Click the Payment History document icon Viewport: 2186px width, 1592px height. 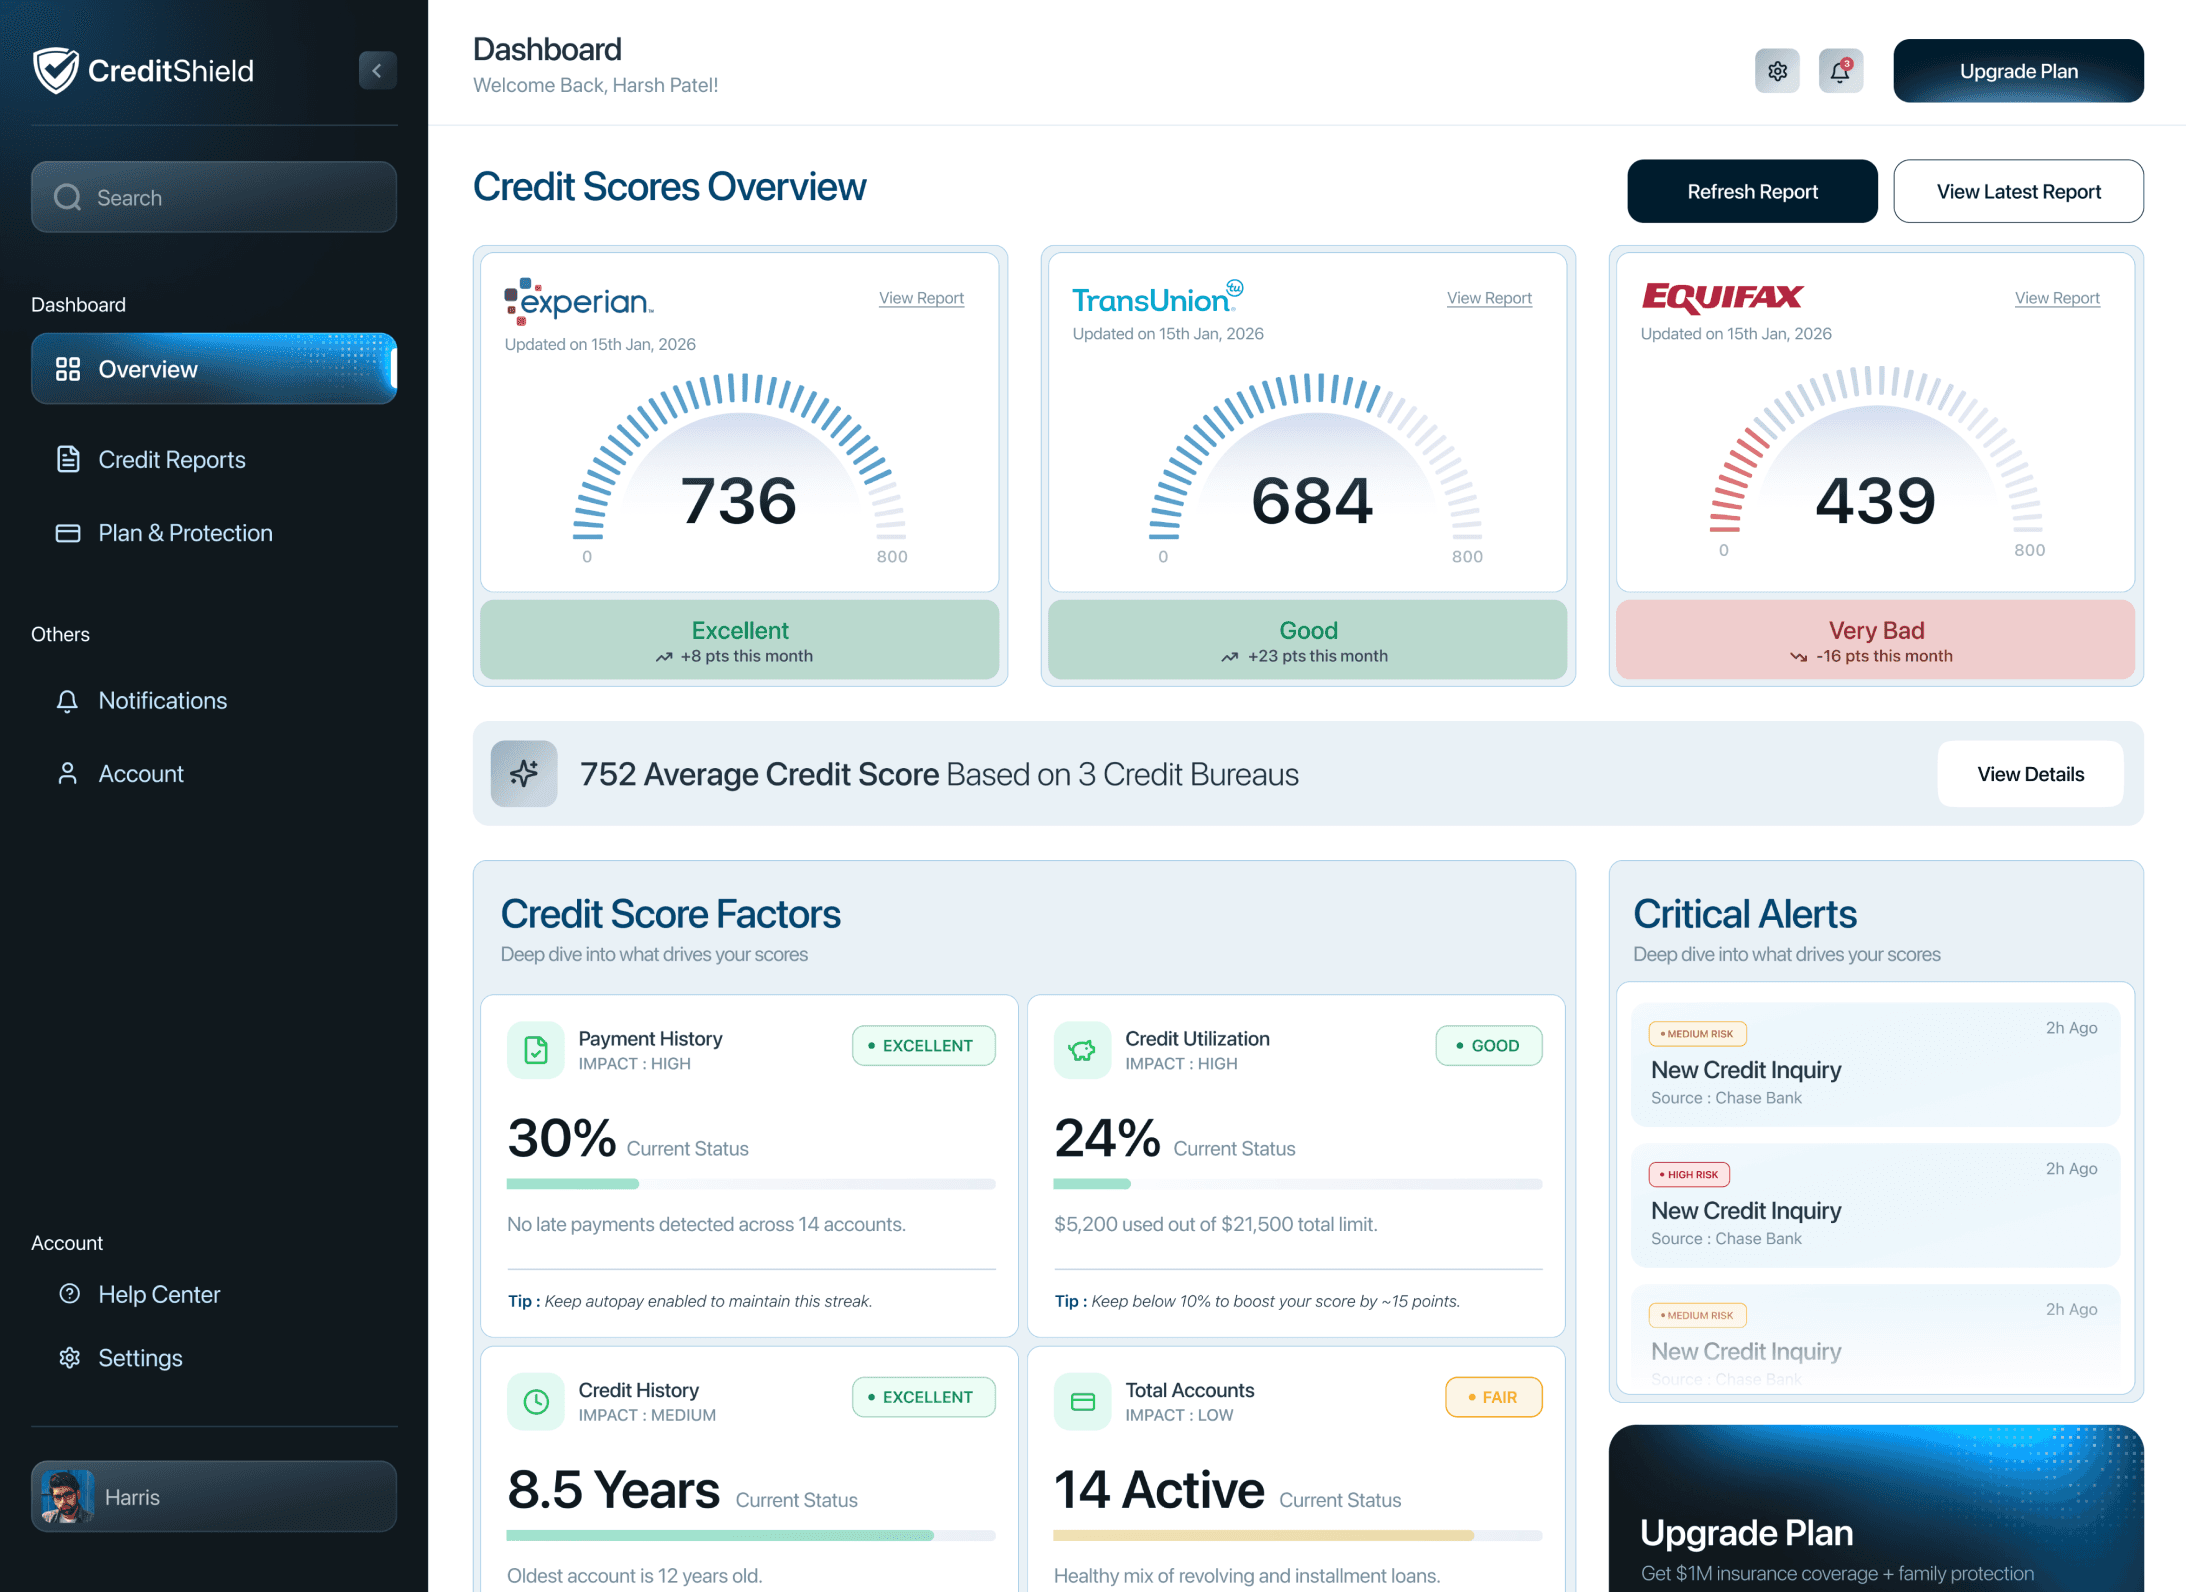[x=536, y=1050]
